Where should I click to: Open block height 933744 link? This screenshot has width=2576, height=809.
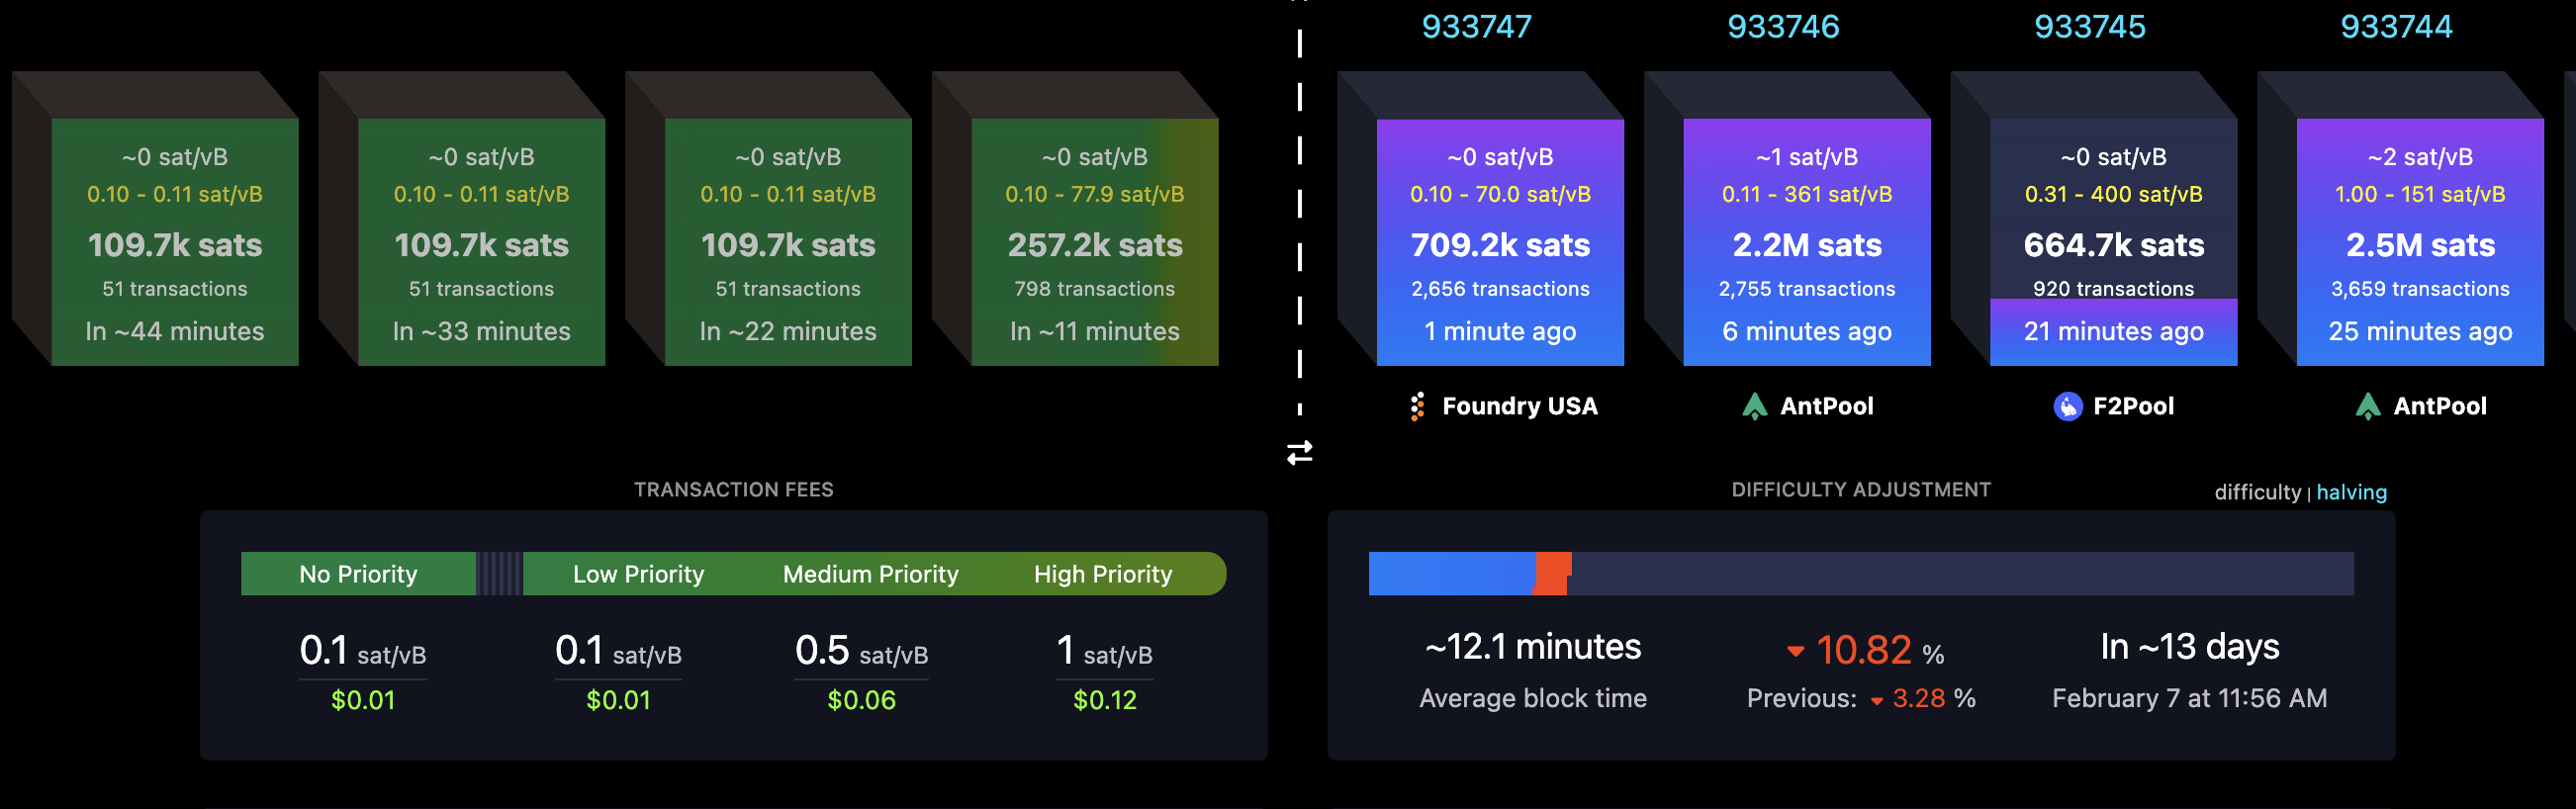pyautogui.click(x=2396, y=27)
